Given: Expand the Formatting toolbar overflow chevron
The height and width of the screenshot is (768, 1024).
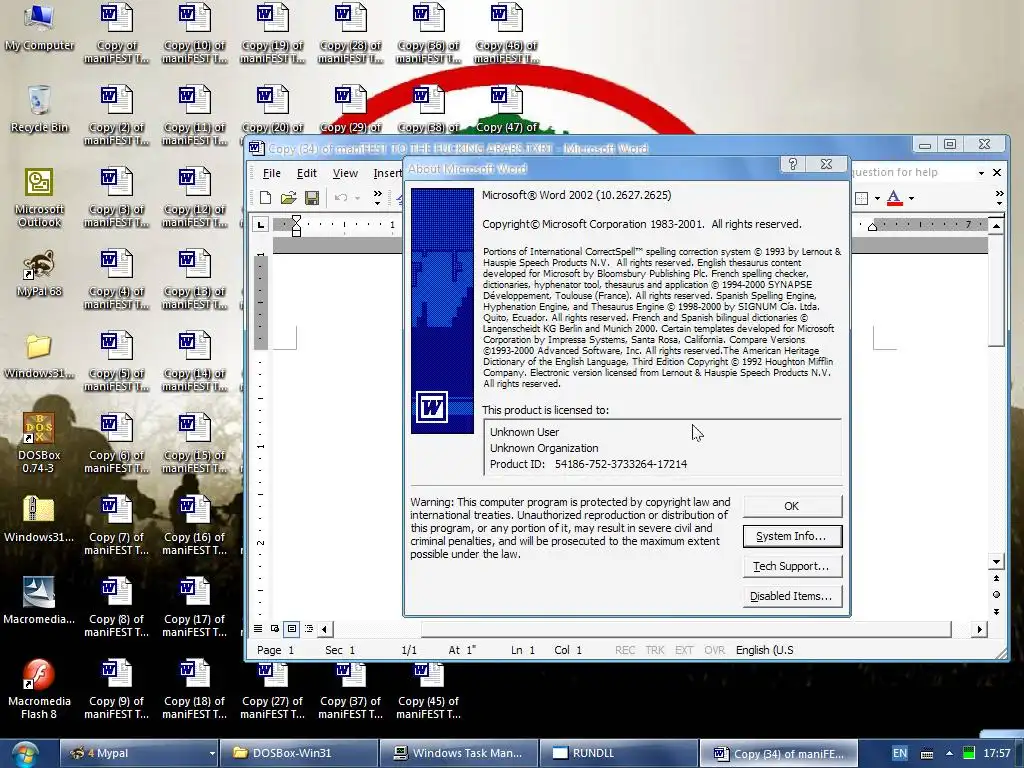Looking at the screenshot, I should click(x=999, y=197).
